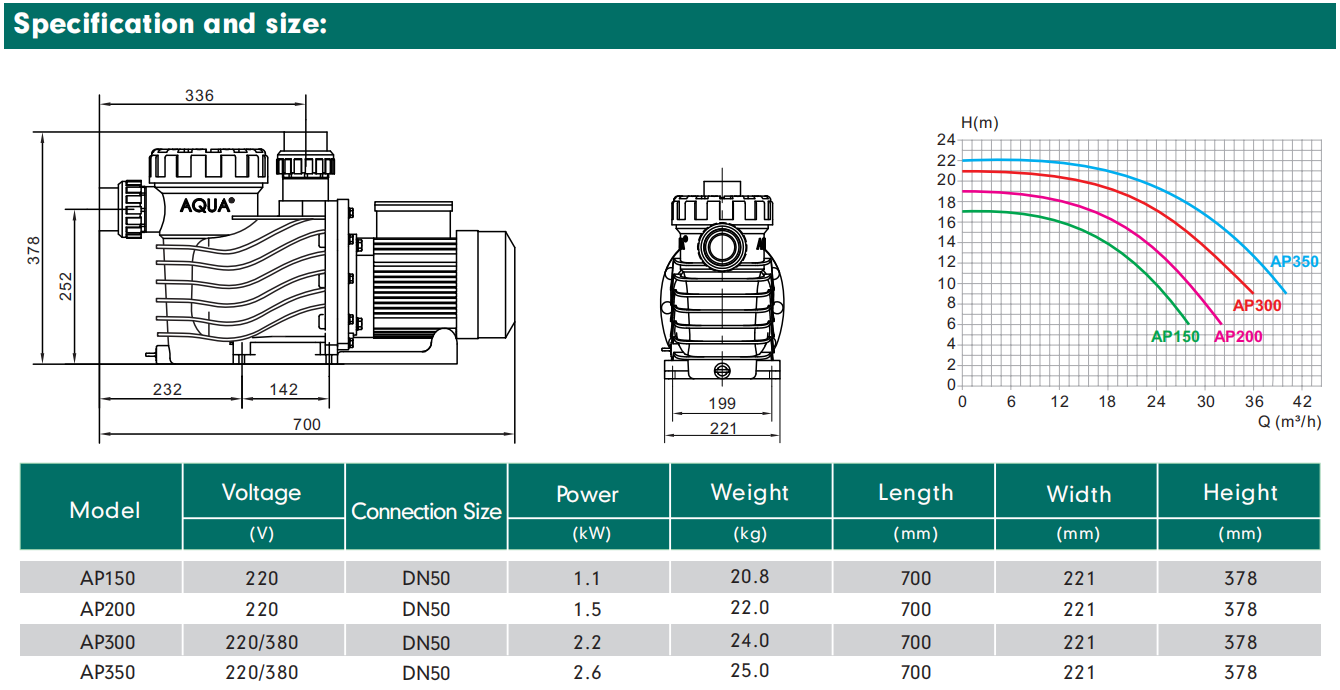
Task: Click the 1.5 power cell
Action: 588,609
